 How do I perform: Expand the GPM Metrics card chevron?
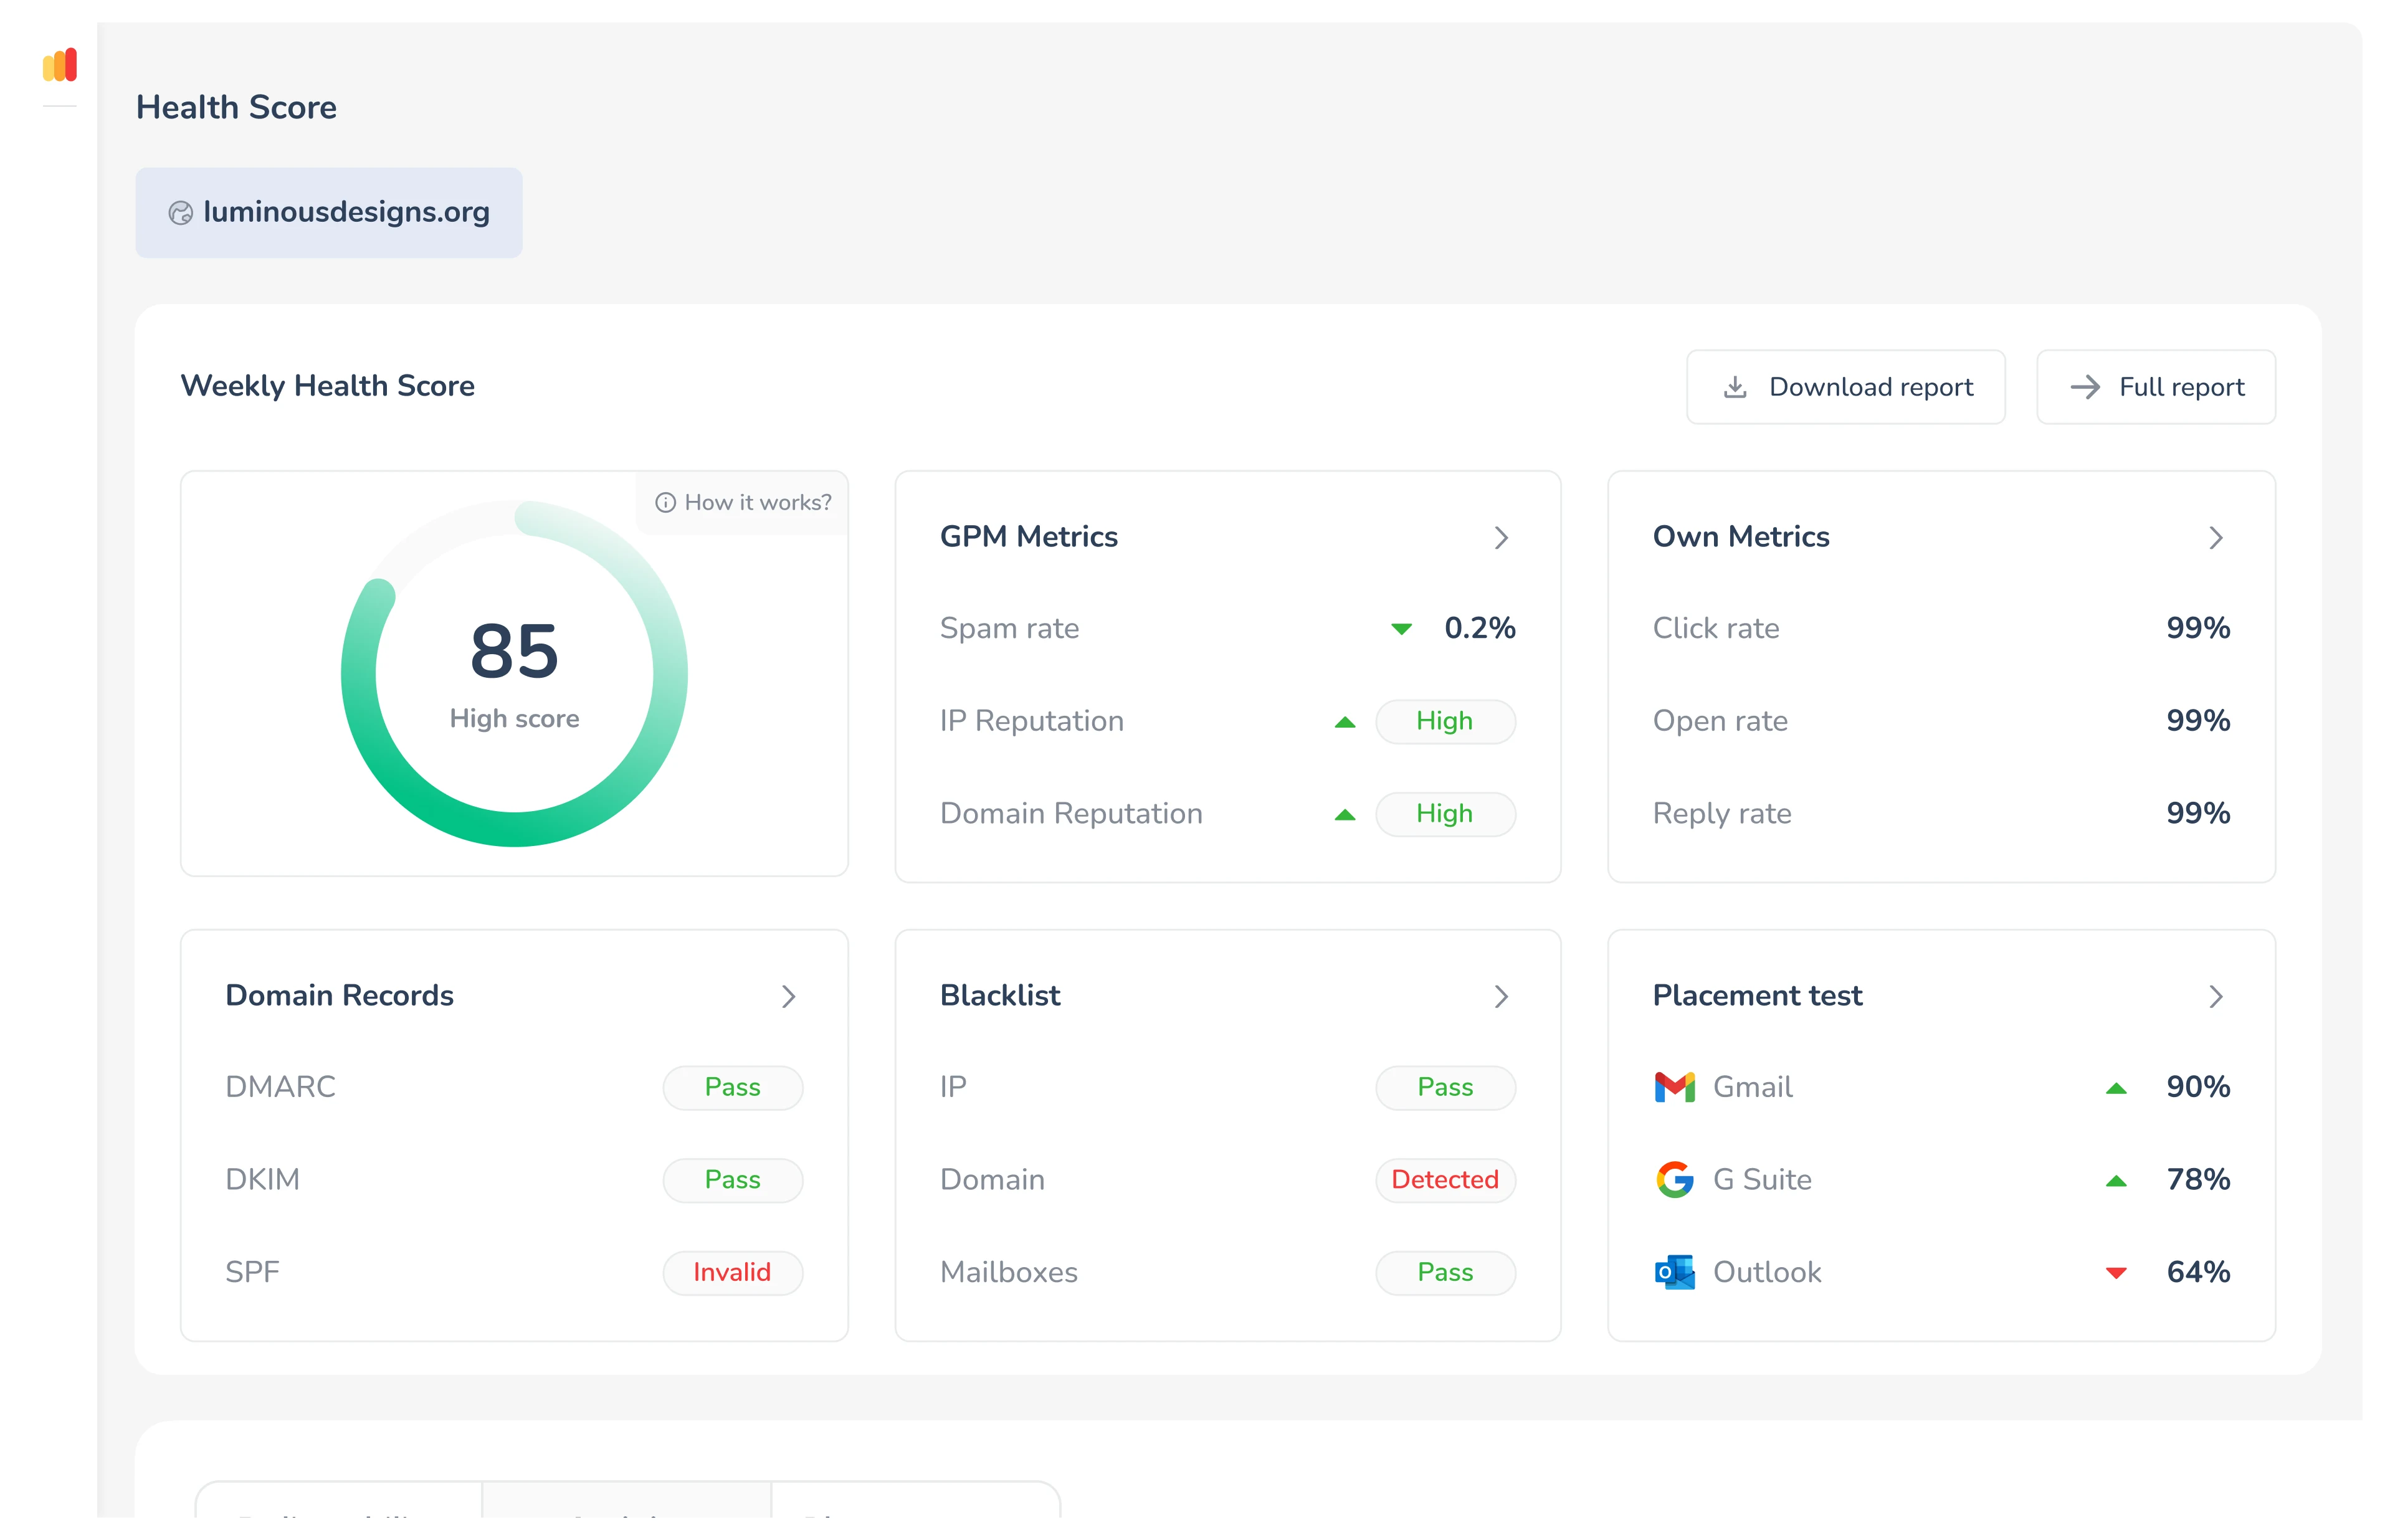point(1501,538)
